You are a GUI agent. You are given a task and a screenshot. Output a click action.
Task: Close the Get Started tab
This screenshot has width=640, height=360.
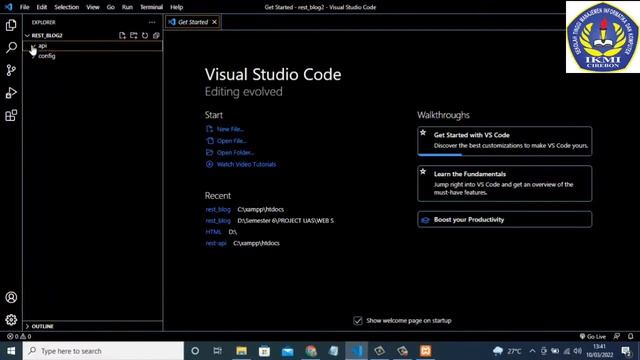pos(214,22)
